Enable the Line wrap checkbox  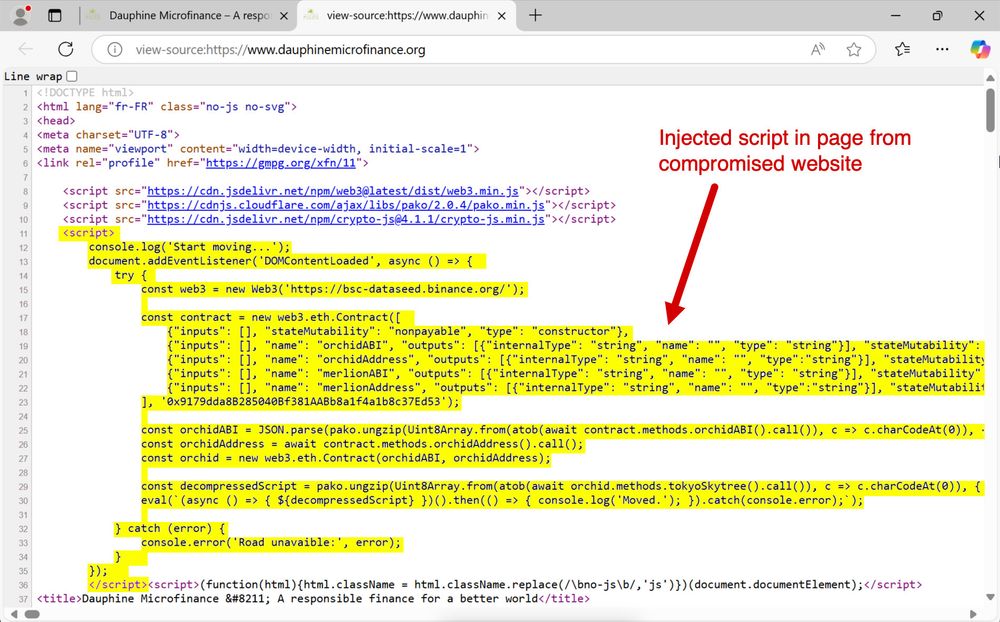coord(72,77)
